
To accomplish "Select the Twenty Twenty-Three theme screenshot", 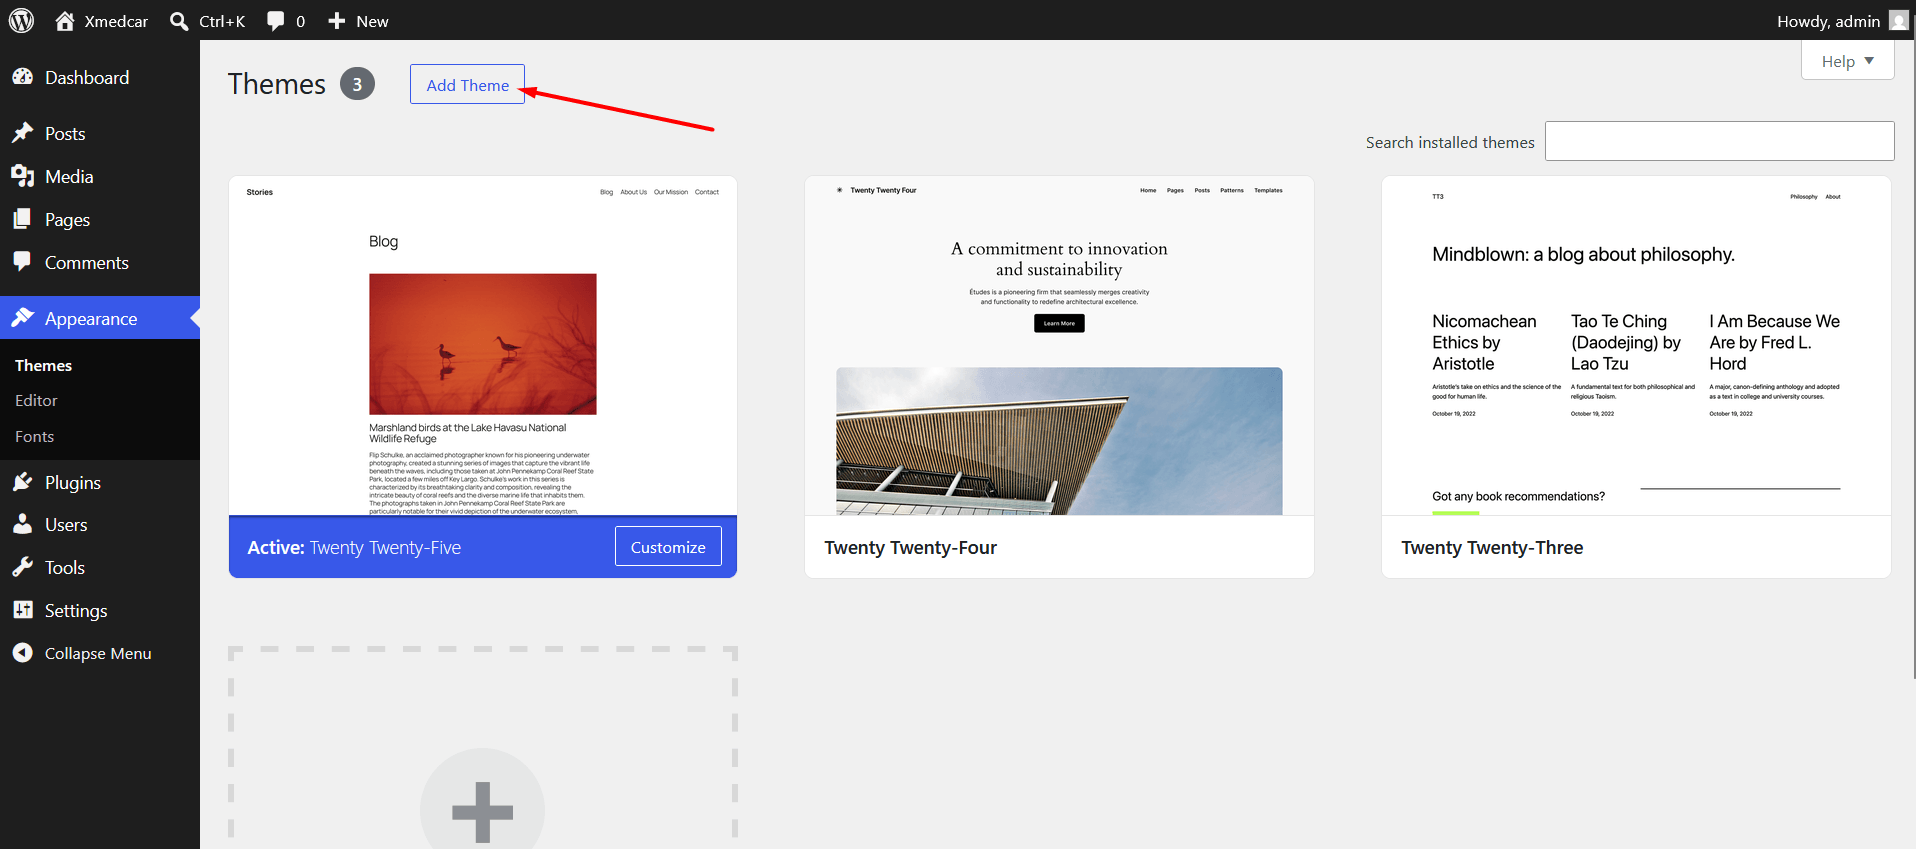I will [x=1636, y=346].
